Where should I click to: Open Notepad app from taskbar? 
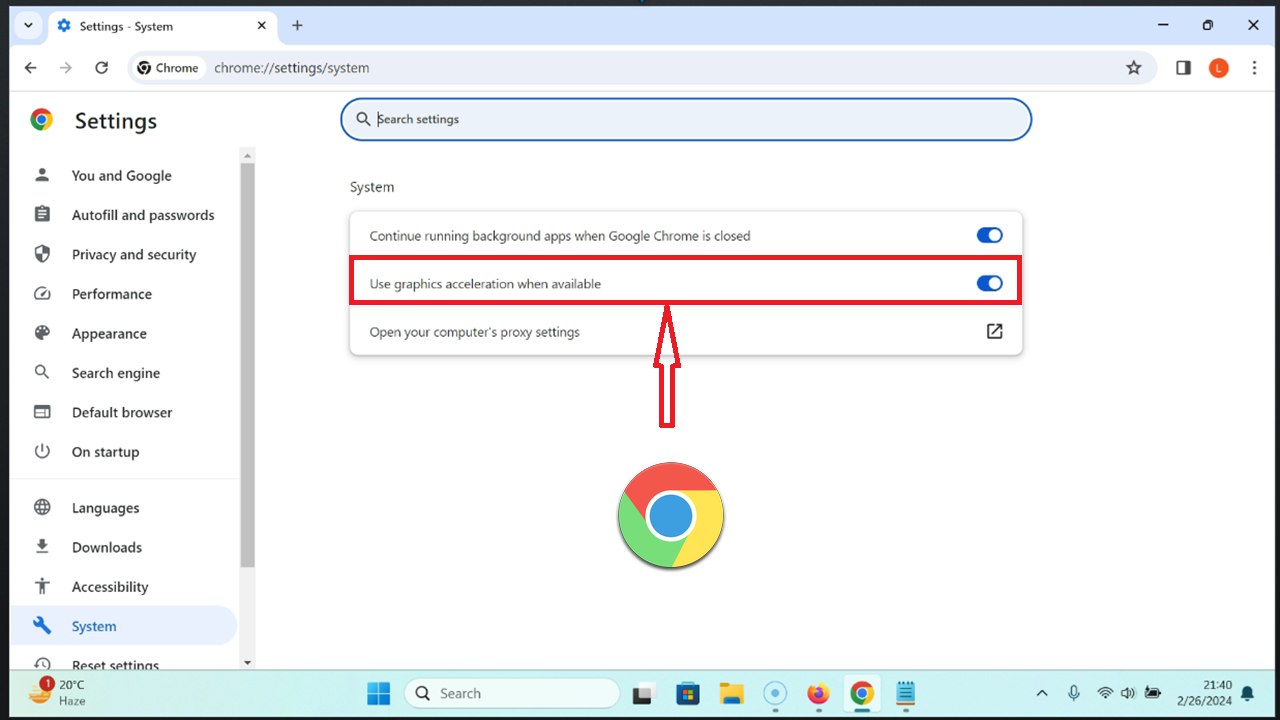(x=905, y=693)
